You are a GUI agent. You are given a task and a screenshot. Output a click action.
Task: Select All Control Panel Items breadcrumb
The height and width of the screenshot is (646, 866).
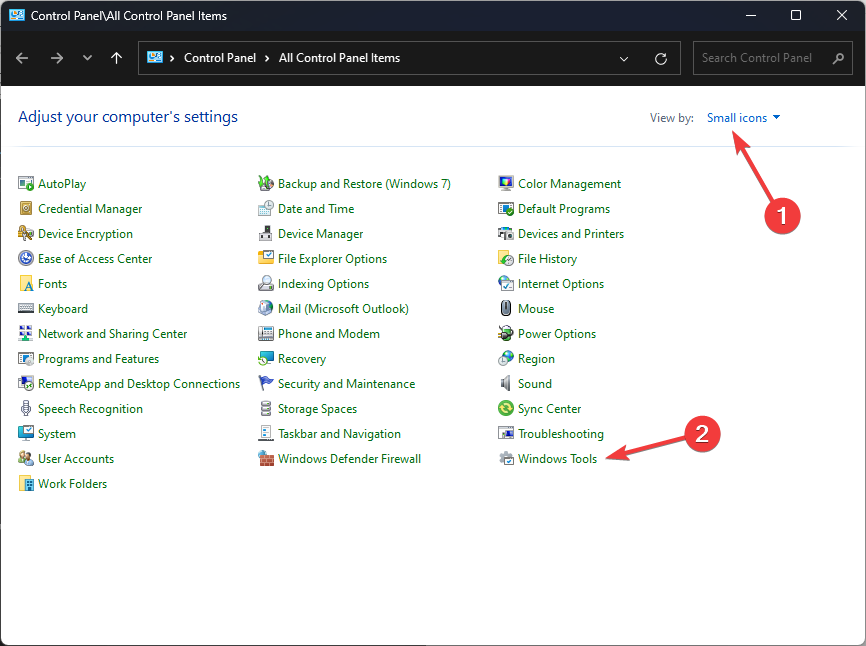pyautogui.click(x=339, y=58)
